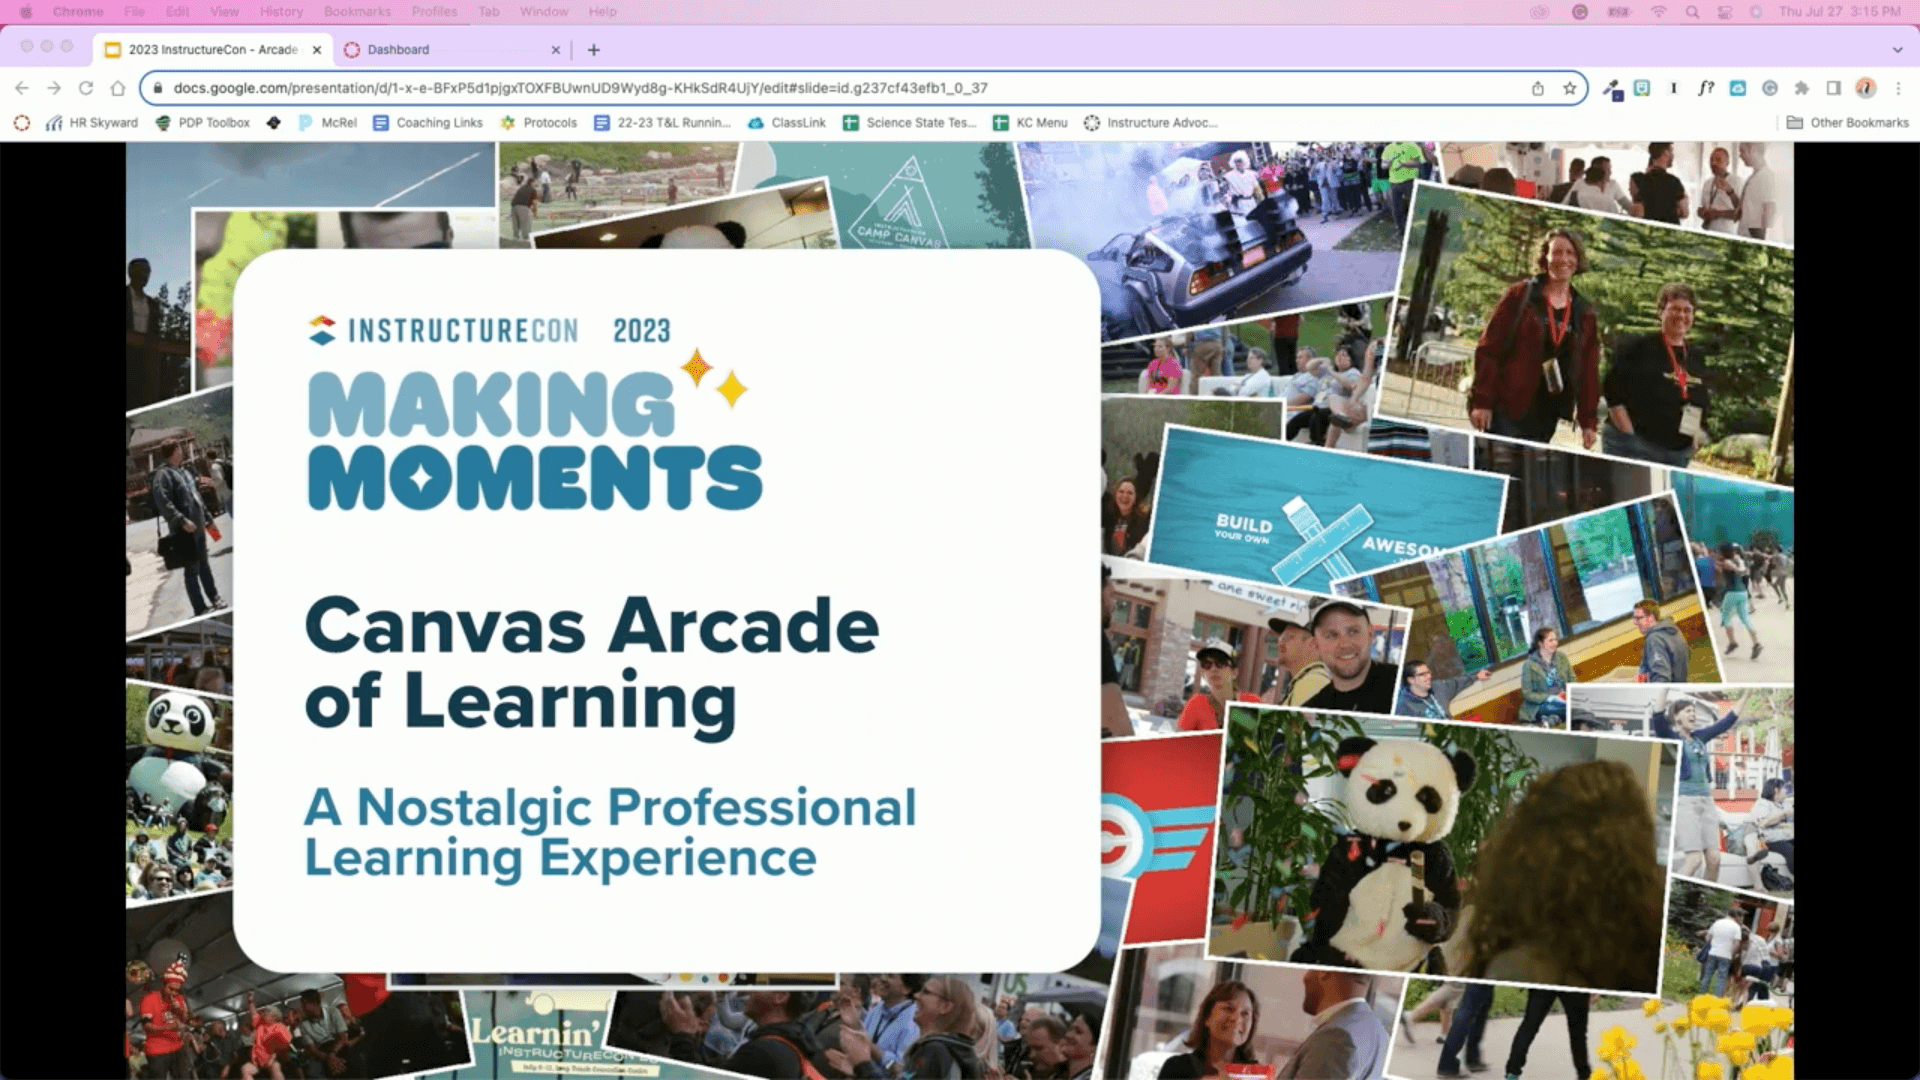Open the Bookmarks menu in menu bar
The image size is (1920, 1080).
(356, 12)
